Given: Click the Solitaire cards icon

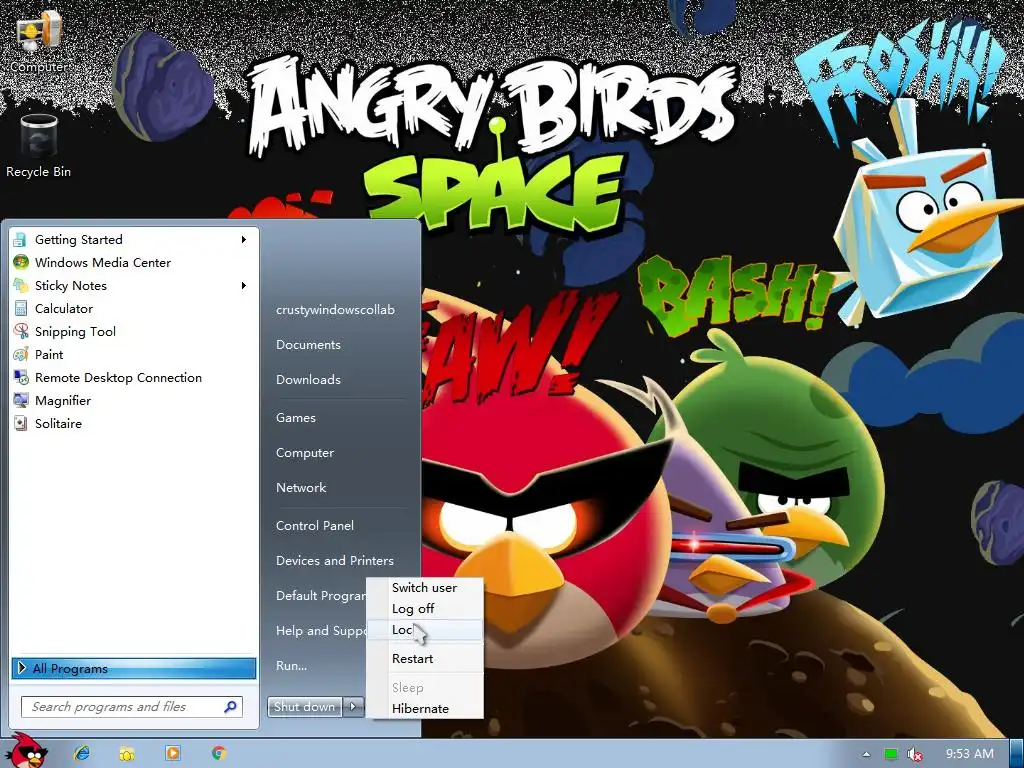Looking at the screenshot, I should [x=21, y=423].
